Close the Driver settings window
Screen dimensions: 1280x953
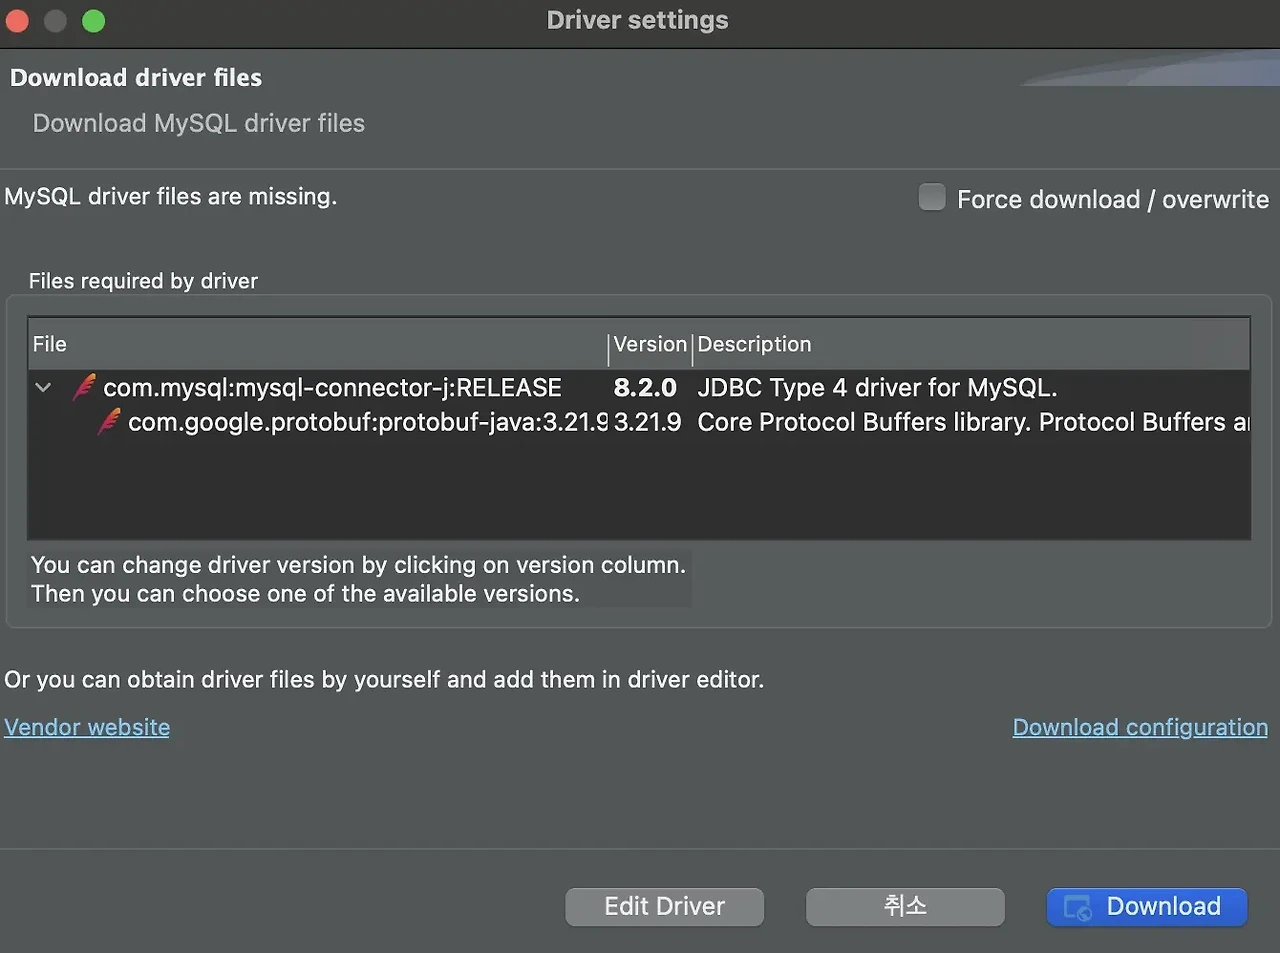[x=17, y=21]
